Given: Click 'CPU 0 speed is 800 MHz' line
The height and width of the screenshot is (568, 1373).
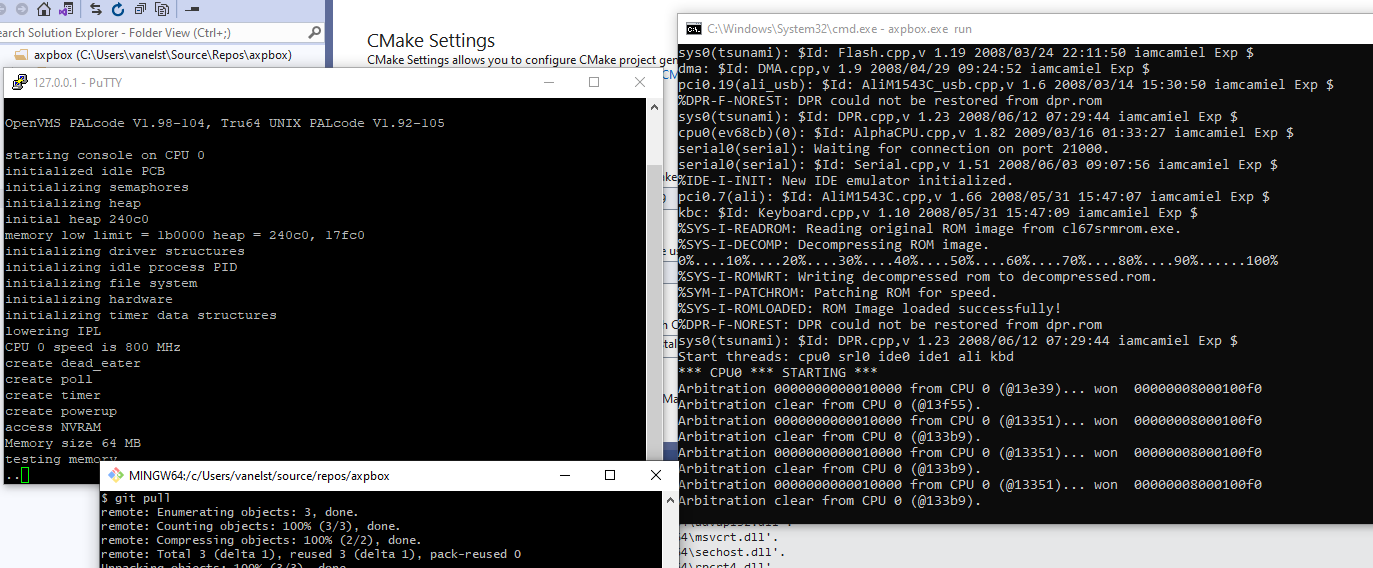Looking at the screenshot, I should point(93,347).
